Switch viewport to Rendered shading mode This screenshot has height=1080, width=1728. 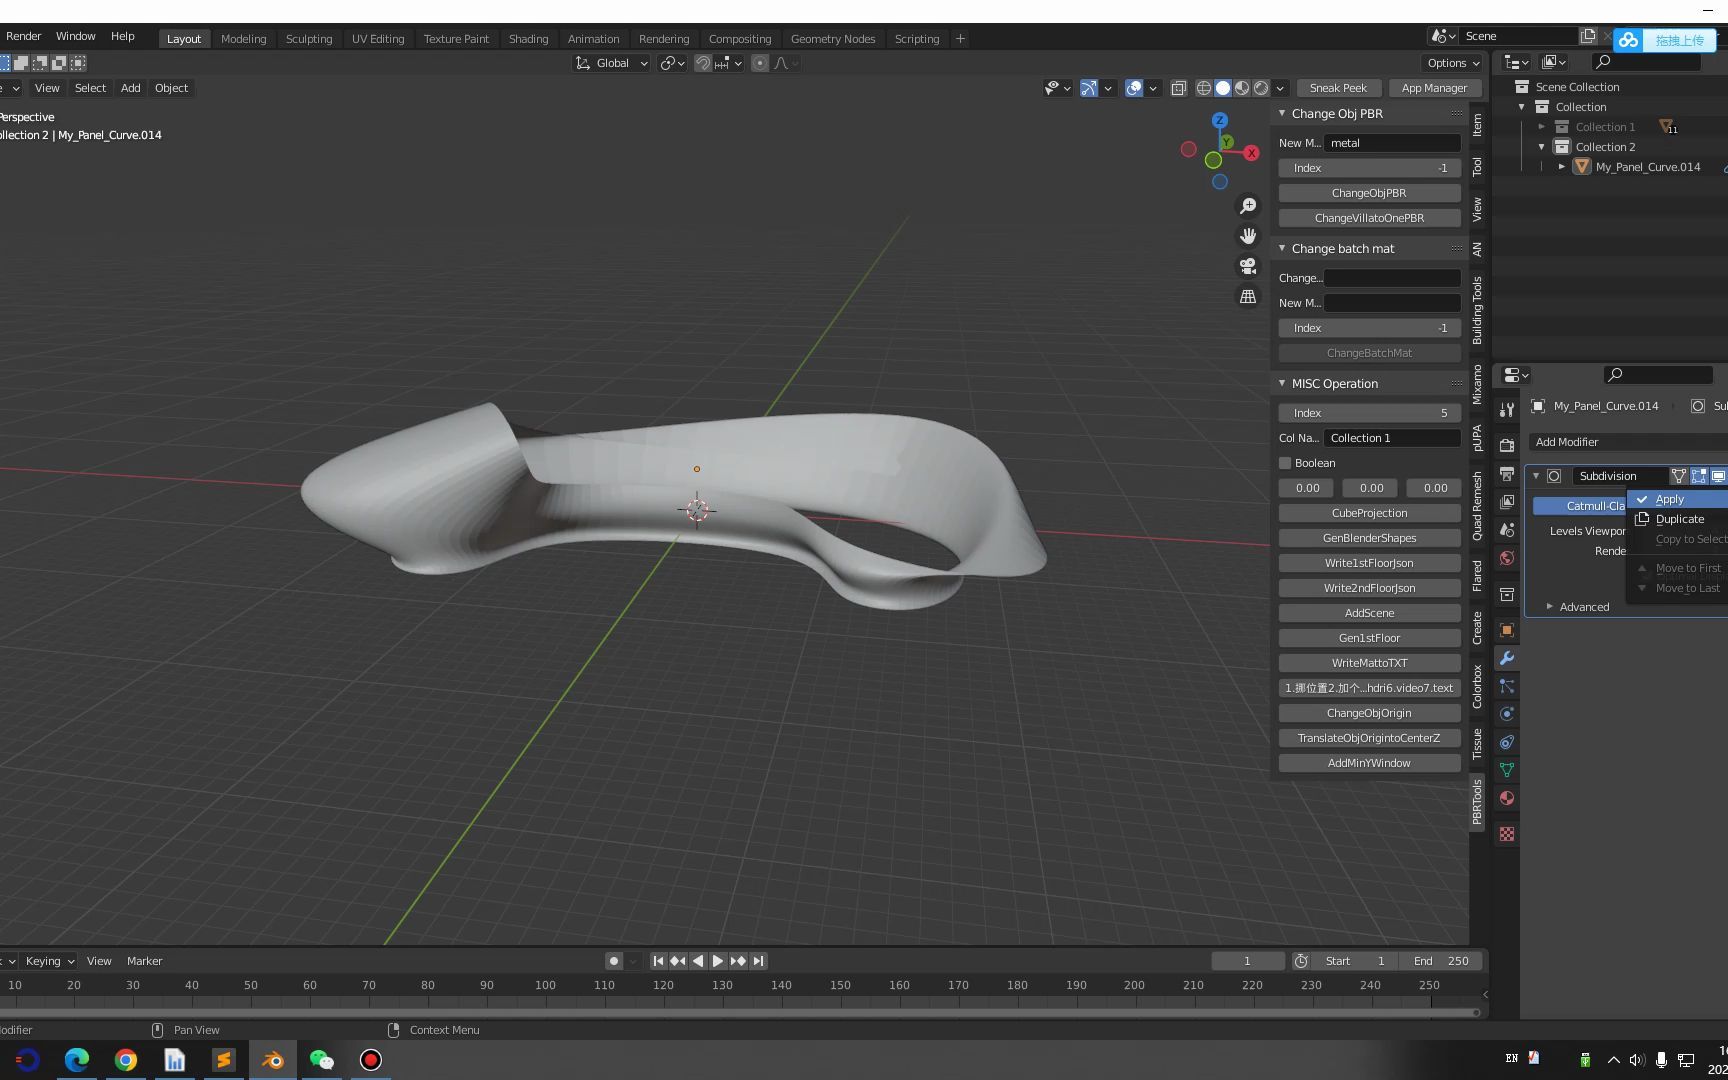click(x=1262, y=88)
